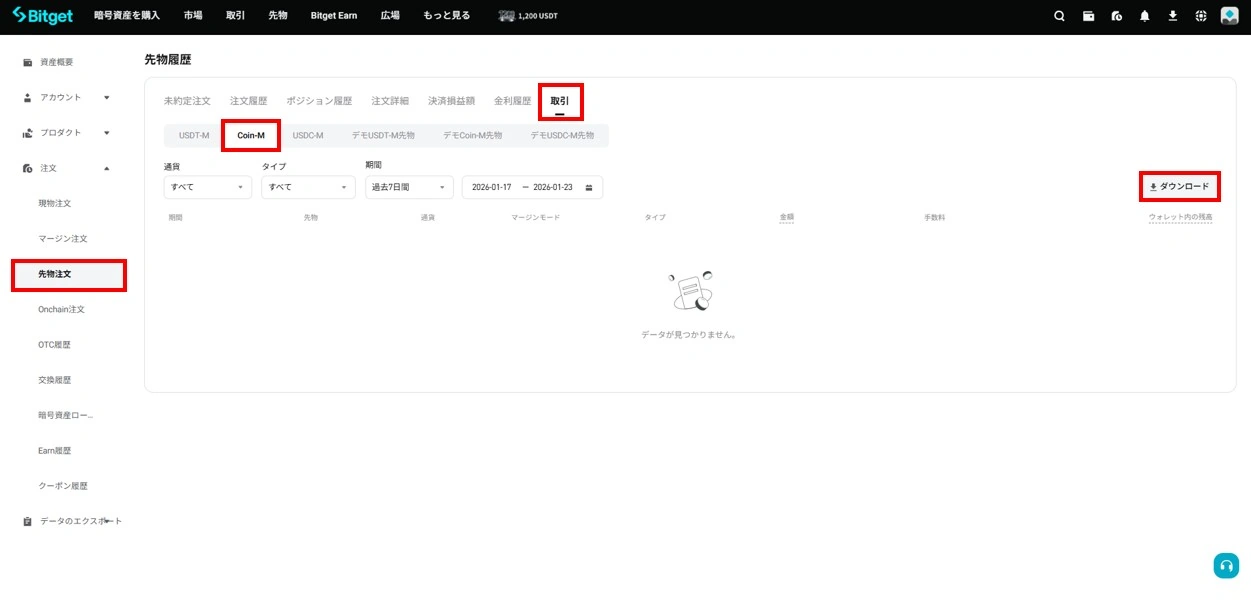Click the データのエクスポート clipboard icon
Viewport: 1251px width, 600px height.
tap(28, 521)
